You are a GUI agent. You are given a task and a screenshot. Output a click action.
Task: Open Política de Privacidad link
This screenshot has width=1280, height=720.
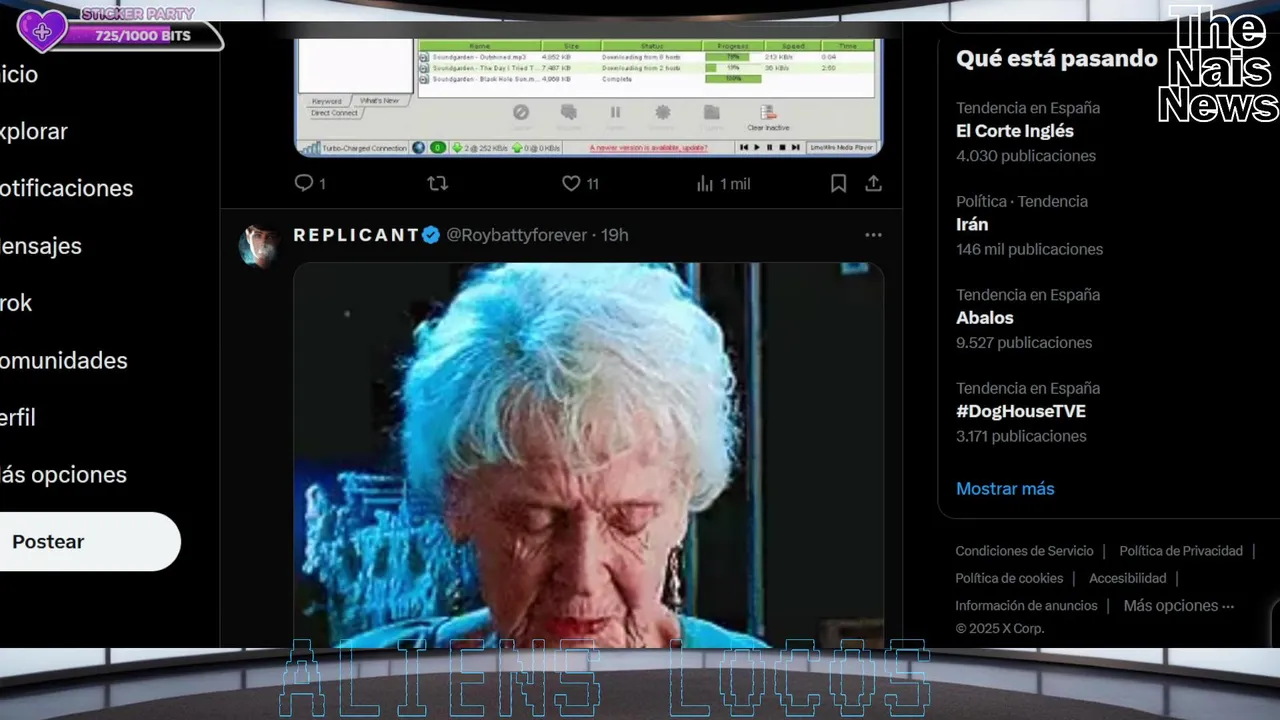coord(1181,551)
